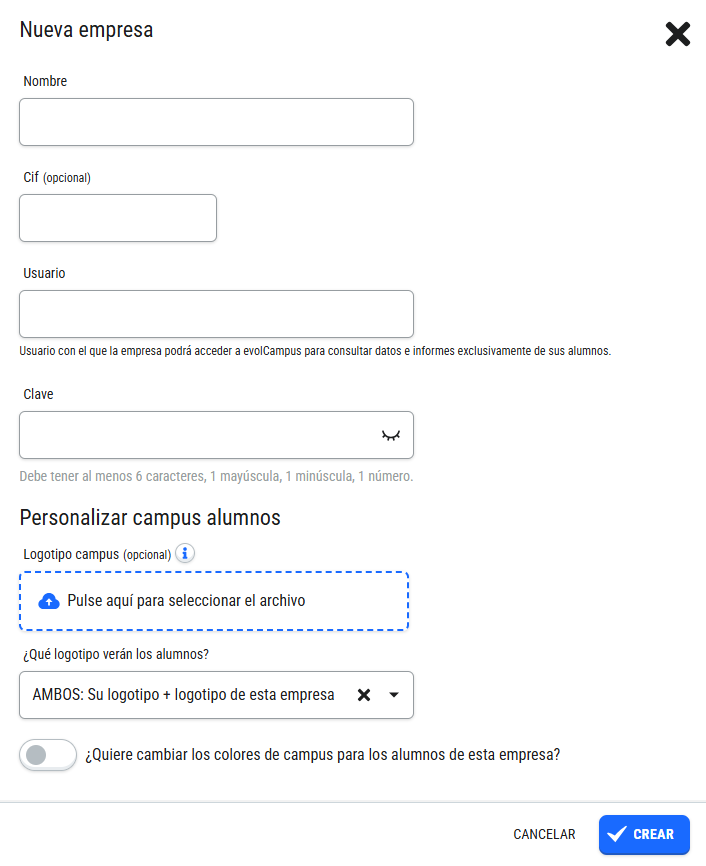Click the Nombre field label
This screenshot has height=866, width=706.
pyautogui.click(x=45, y=81)
